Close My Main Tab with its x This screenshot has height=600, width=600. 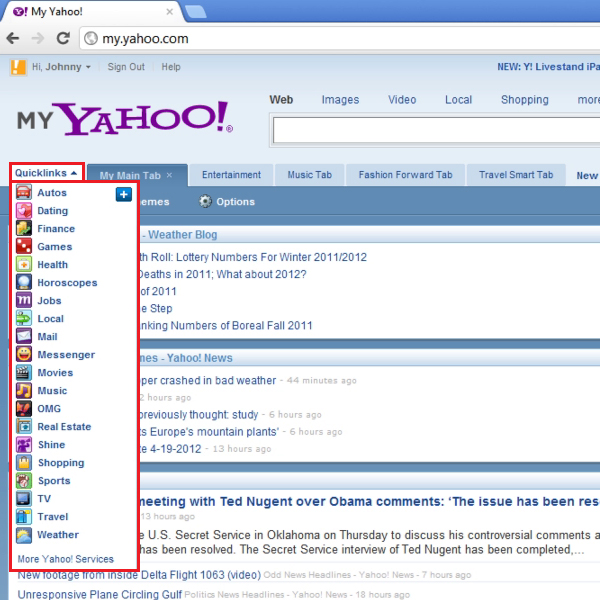coord(169,175)
